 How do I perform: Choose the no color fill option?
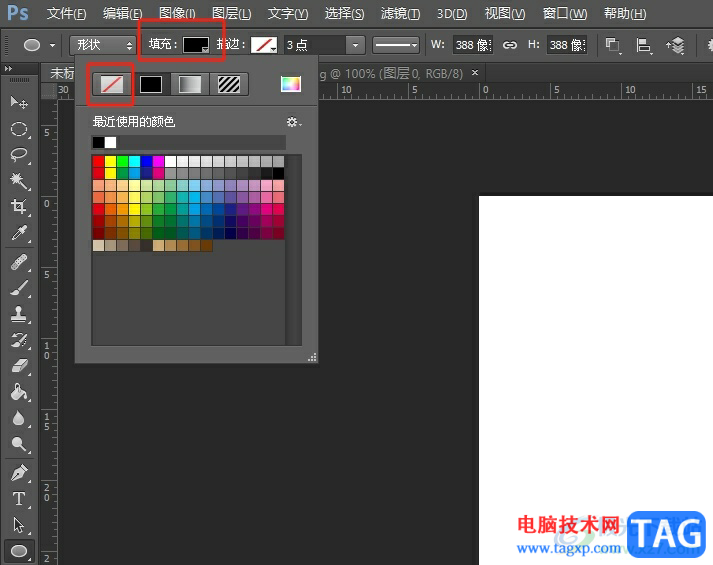(111, 84)
